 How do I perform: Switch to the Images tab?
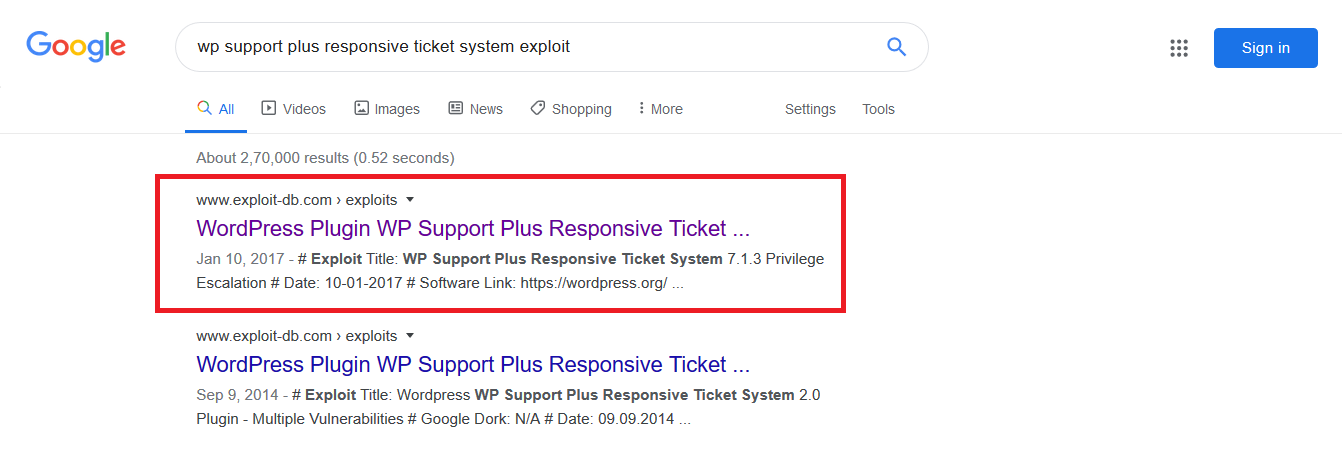coord(387,109)
